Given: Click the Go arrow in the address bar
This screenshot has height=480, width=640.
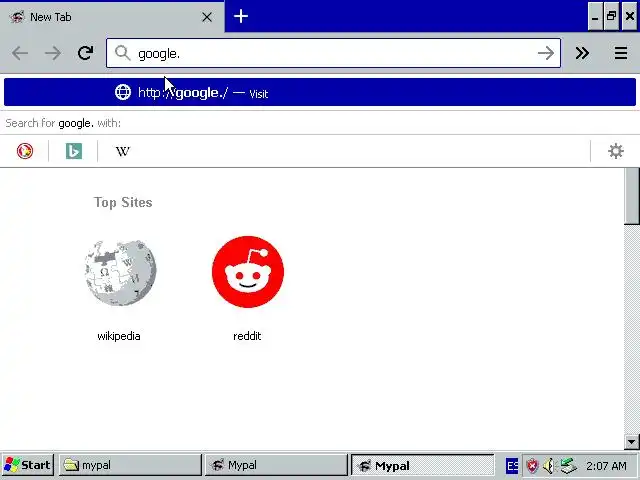Looking at the screenshot, I should coord(546,53).
